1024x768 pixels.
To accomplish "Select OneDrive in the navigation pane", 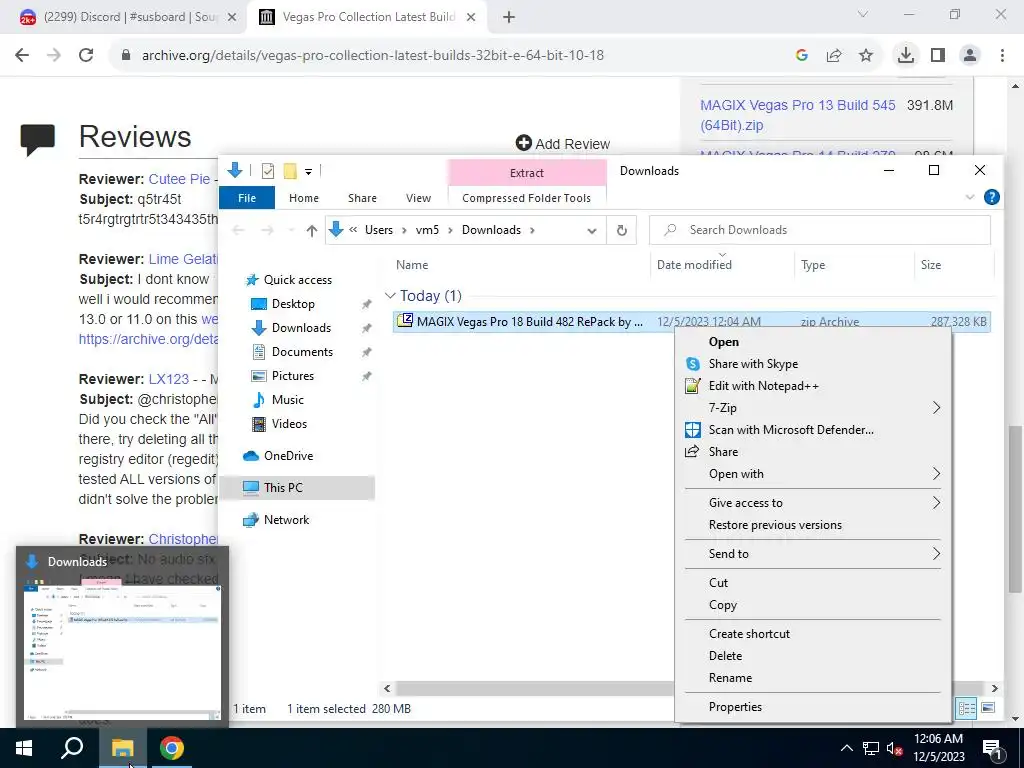I will 288,456.
